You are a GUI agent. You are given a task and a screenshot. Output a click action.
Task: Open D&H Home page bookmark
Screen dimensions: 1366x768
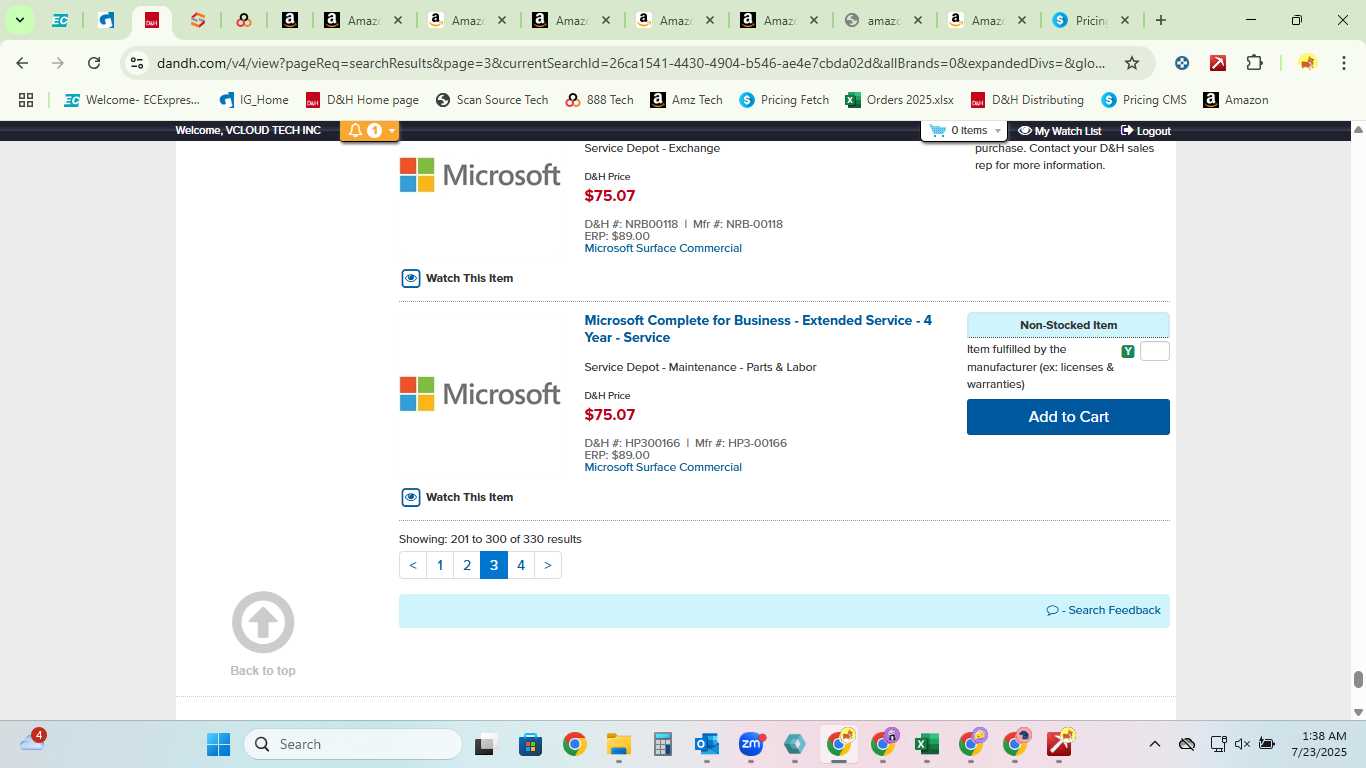(x=362, y=100)
